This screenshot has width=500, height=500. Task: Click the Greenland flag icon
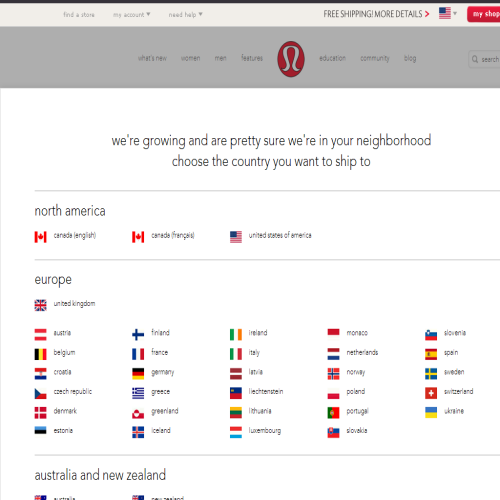pos(138,413)
